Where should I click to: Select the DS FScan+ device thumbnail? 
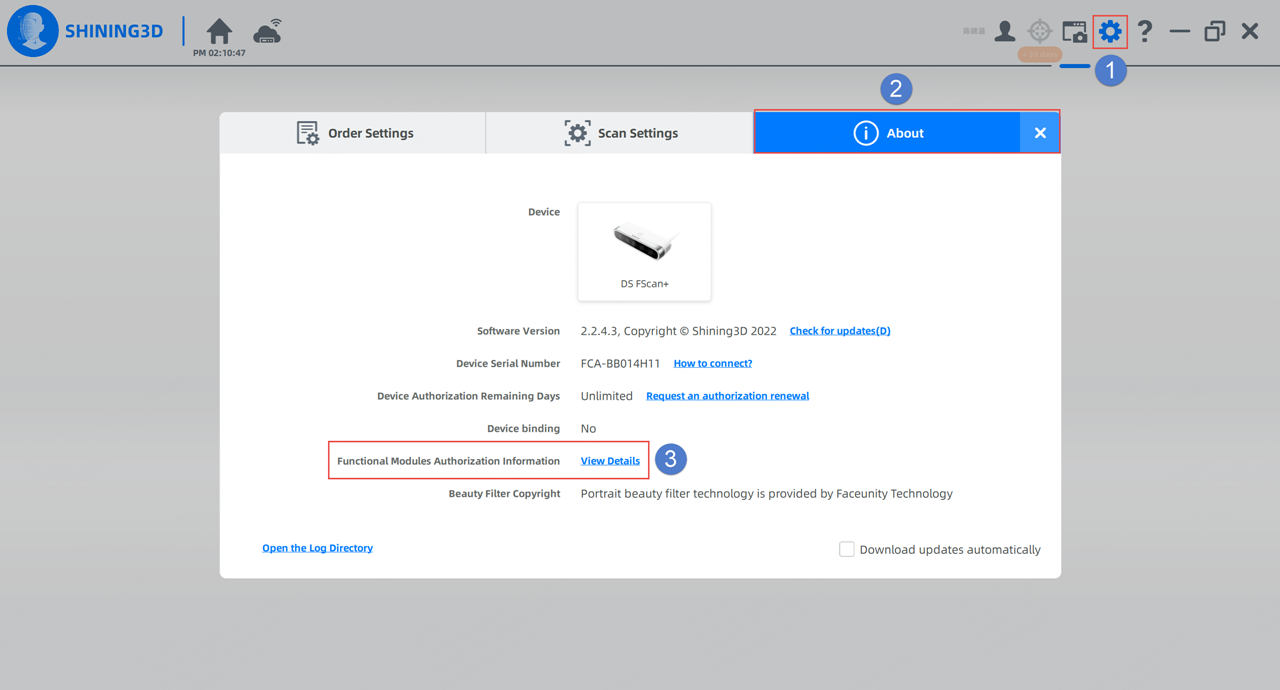[644, 251]
